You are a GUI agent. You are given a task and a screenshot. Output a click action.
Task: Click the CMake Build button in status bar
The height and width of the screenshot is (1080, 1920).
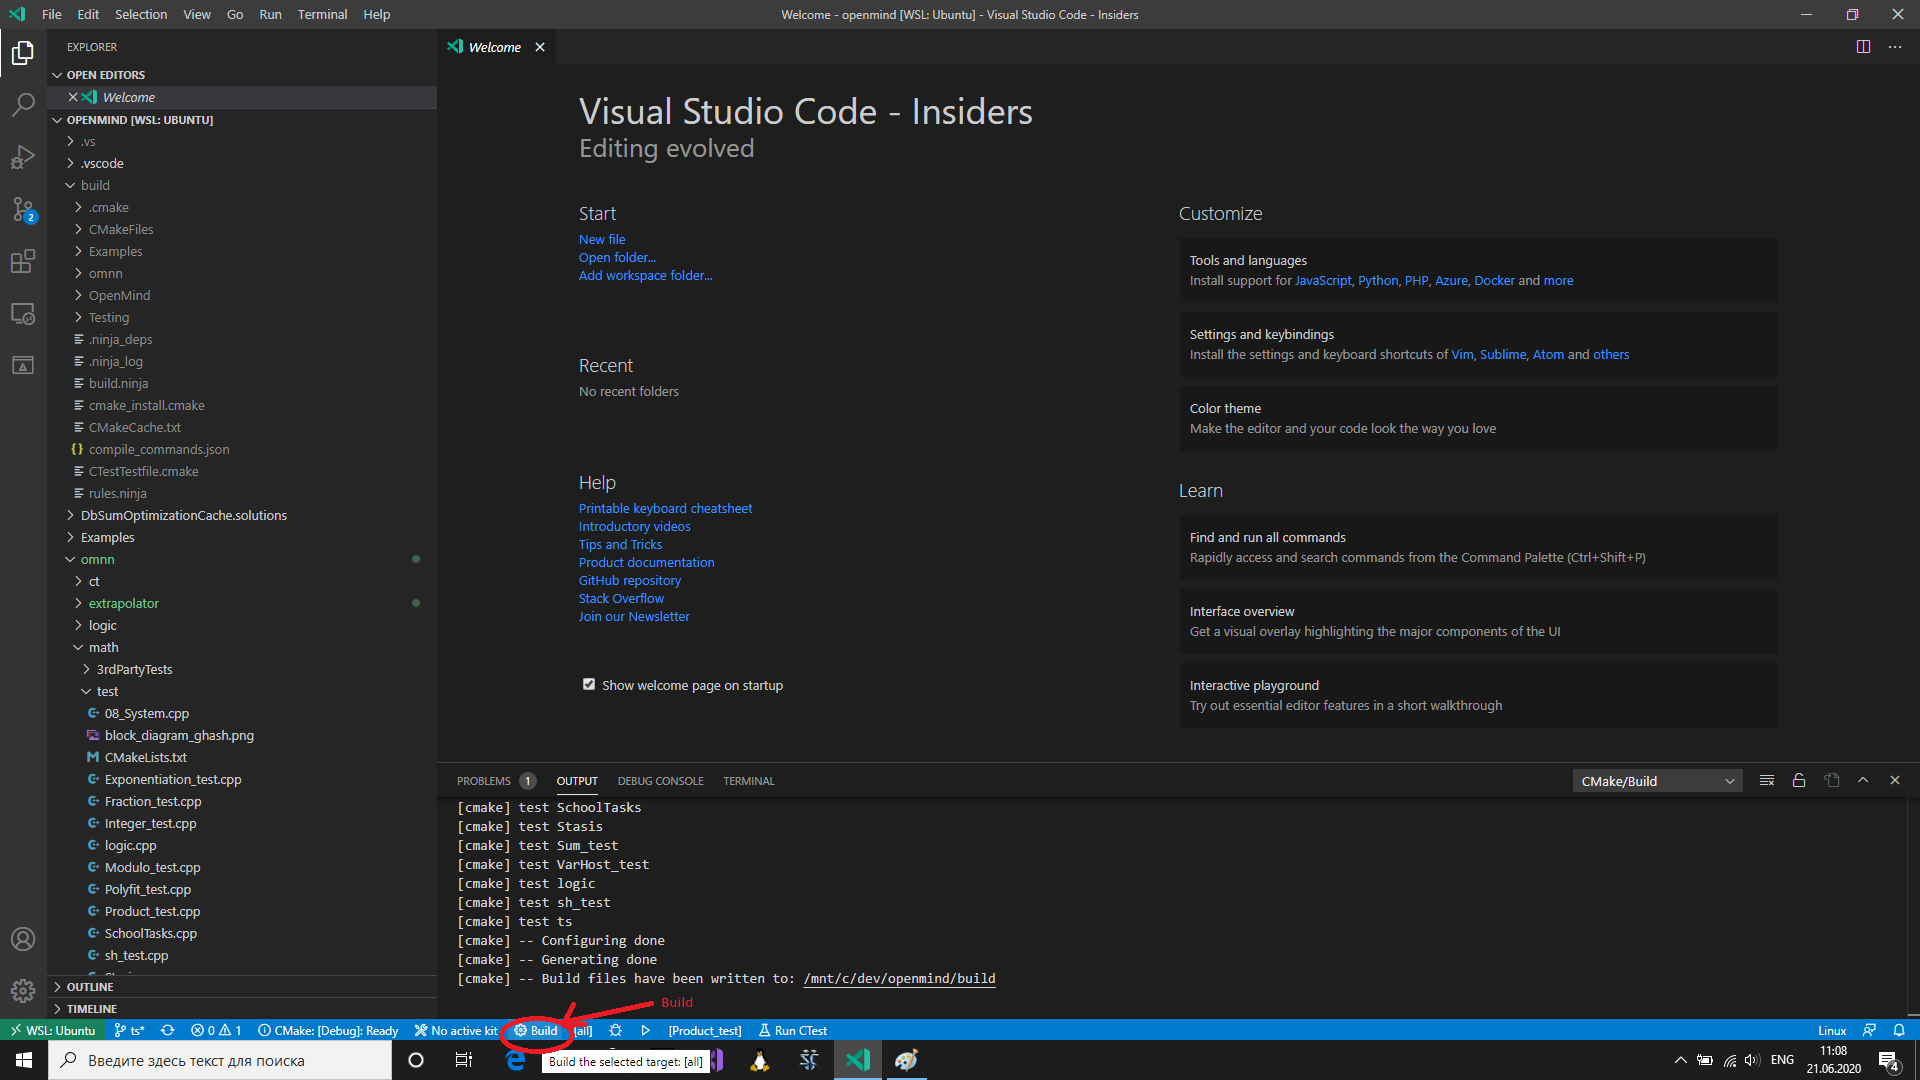pyautogui.click(x=536, y=1030)
